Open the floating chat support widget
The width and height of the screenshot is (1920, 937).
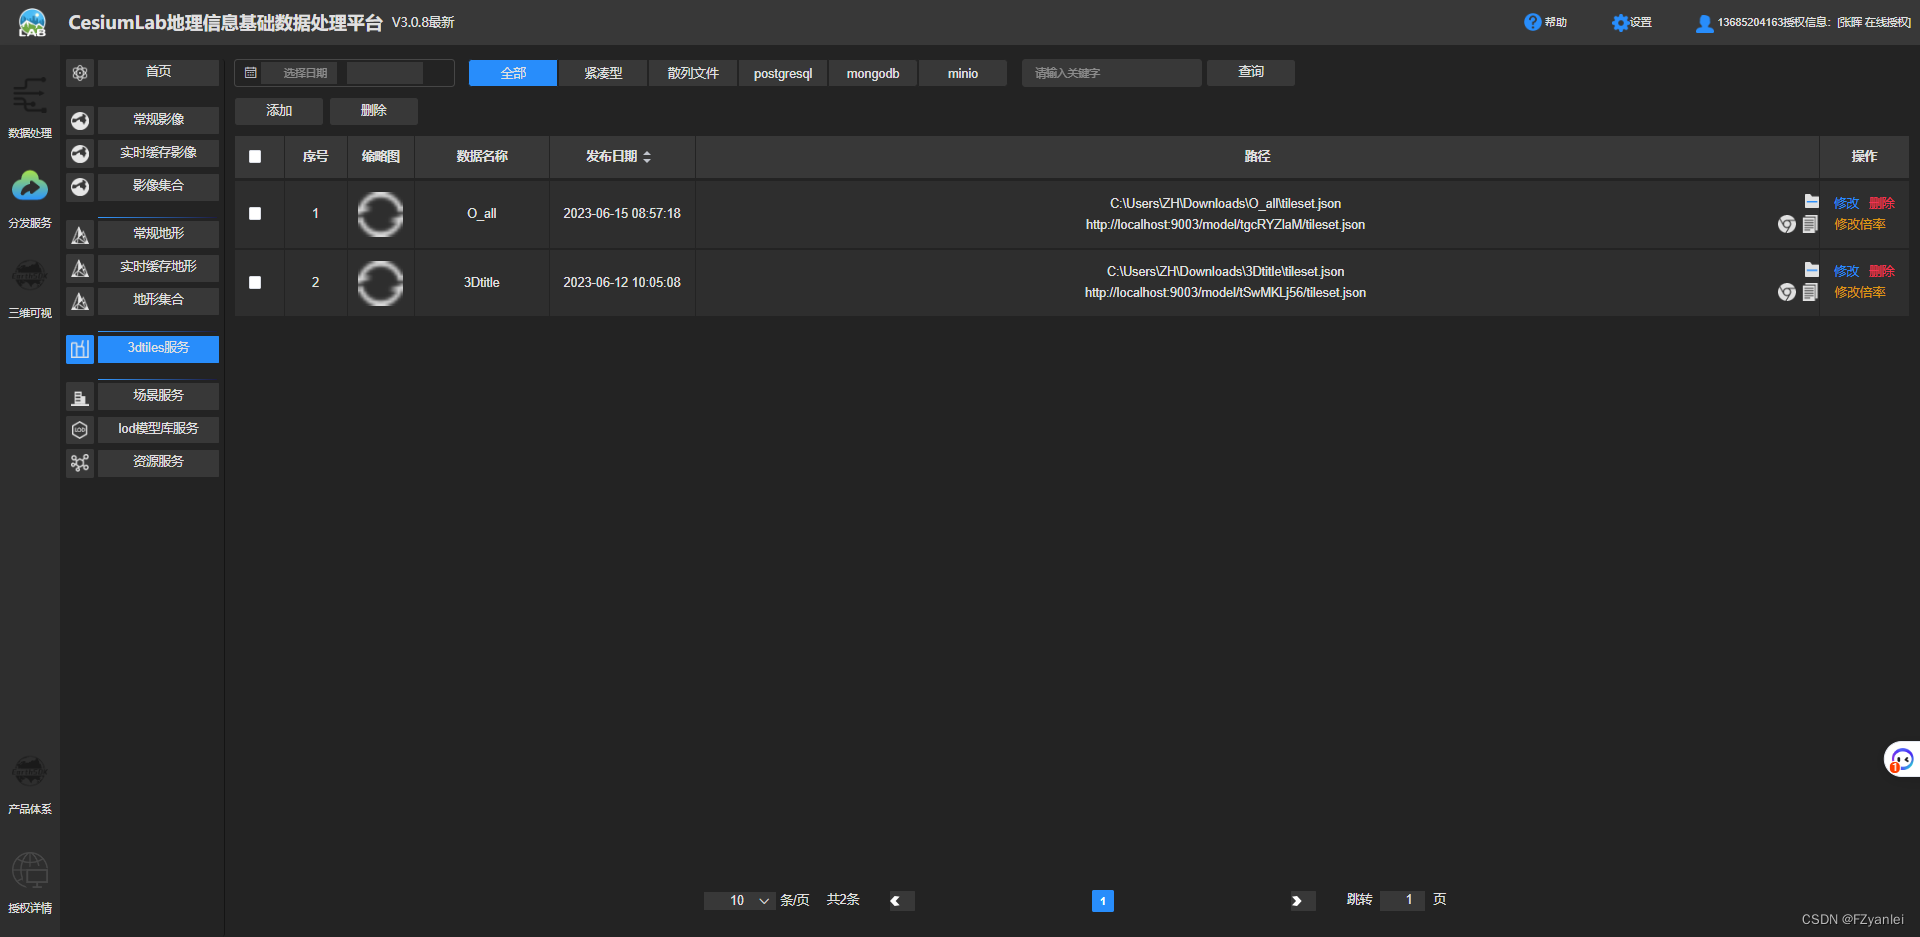point(1902,760)
